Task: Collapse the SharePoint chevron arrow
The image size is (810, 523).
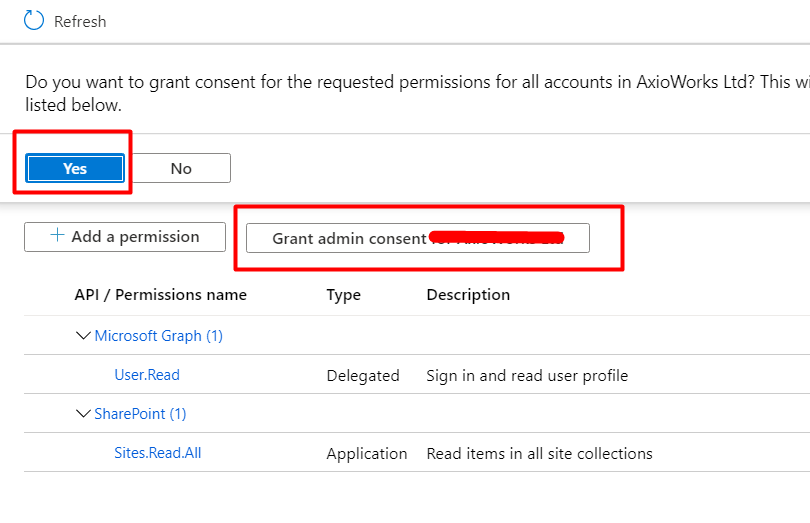Action: tap(83, 414)
